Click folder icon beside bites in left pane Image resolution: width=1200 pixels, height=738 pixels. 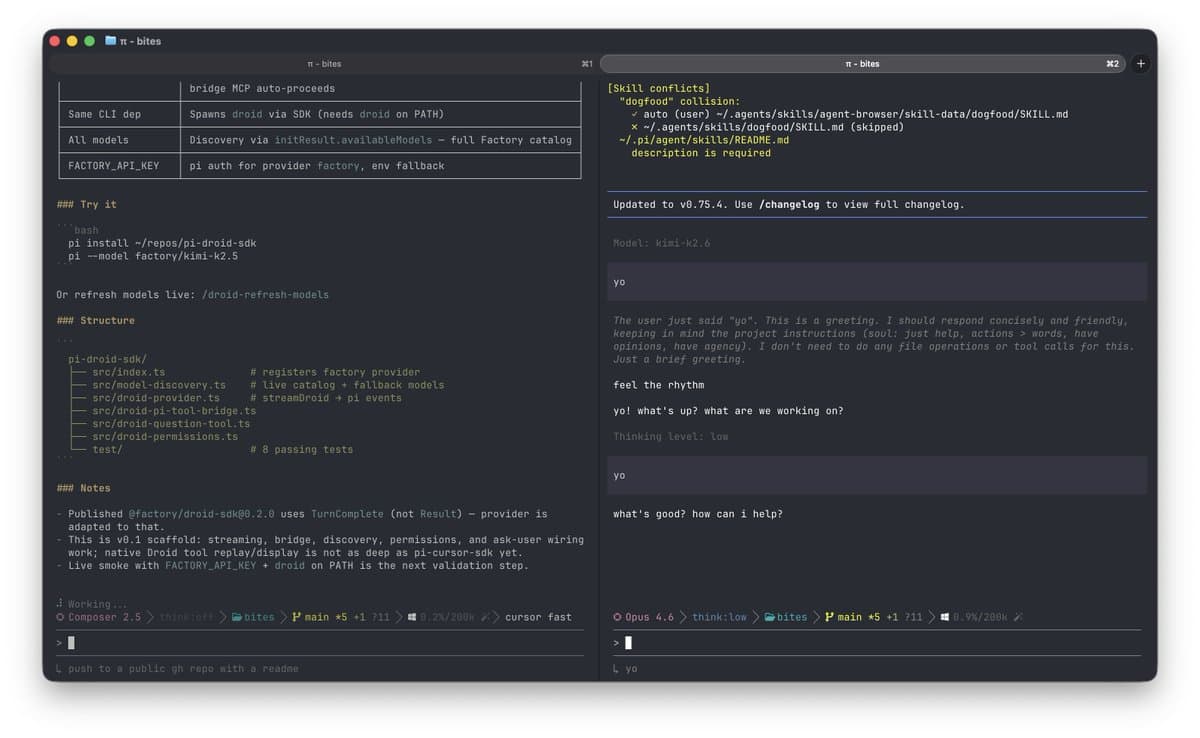point(237,617)
